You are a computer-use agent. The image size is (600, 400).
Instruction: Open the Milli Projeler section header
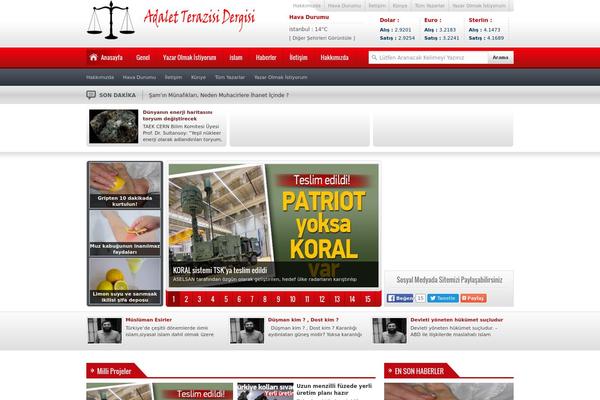[114, 371]
